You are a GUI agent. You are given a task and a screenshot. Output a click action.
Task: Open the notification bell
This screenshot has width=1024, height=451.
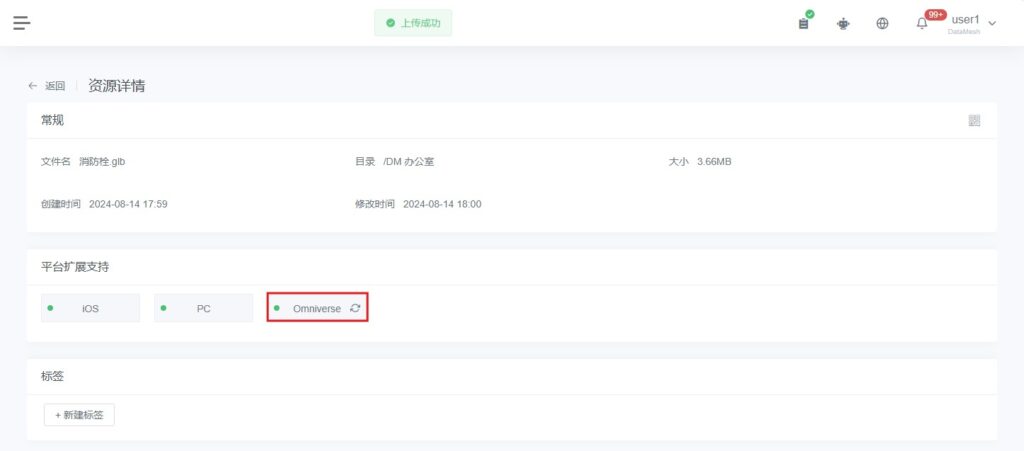pyautogui.click(x=921, y=24)
